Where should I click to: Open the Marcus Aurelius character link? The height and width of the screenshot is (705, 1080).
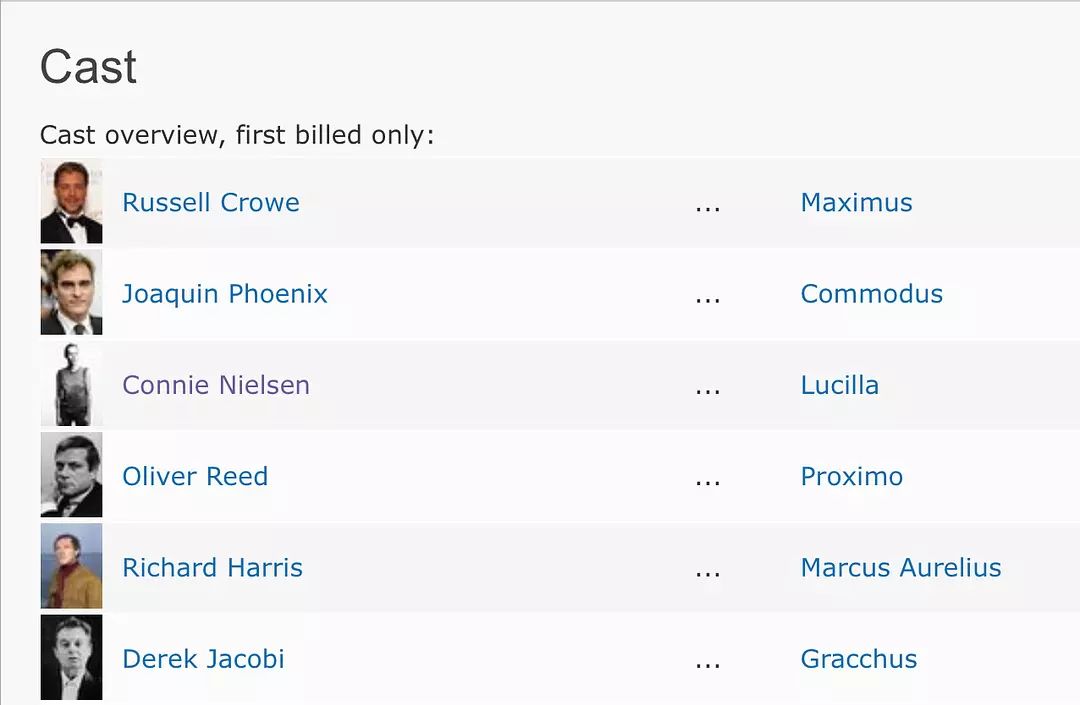(x=901, y=567)
